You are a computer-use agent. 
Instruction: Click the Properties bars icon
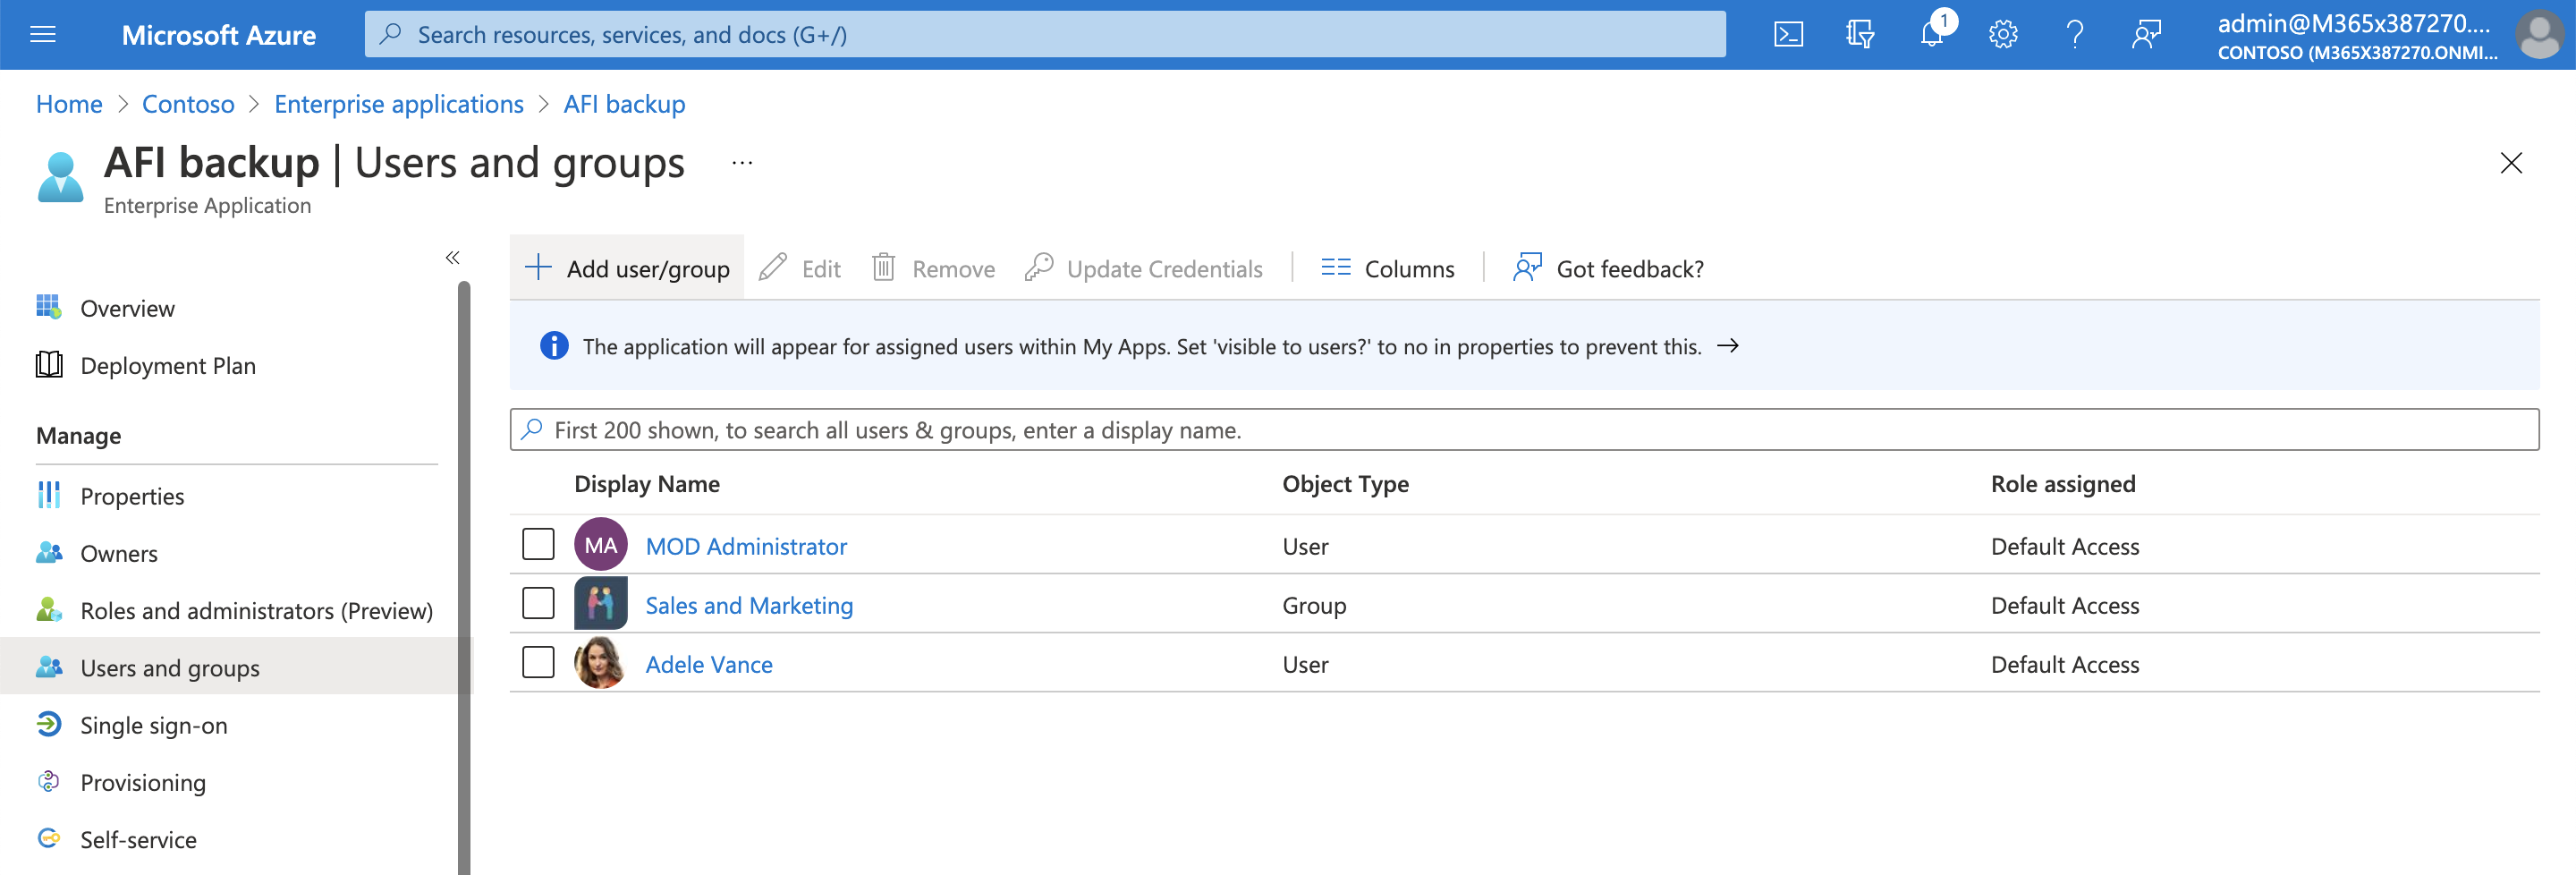click(48, 495)
